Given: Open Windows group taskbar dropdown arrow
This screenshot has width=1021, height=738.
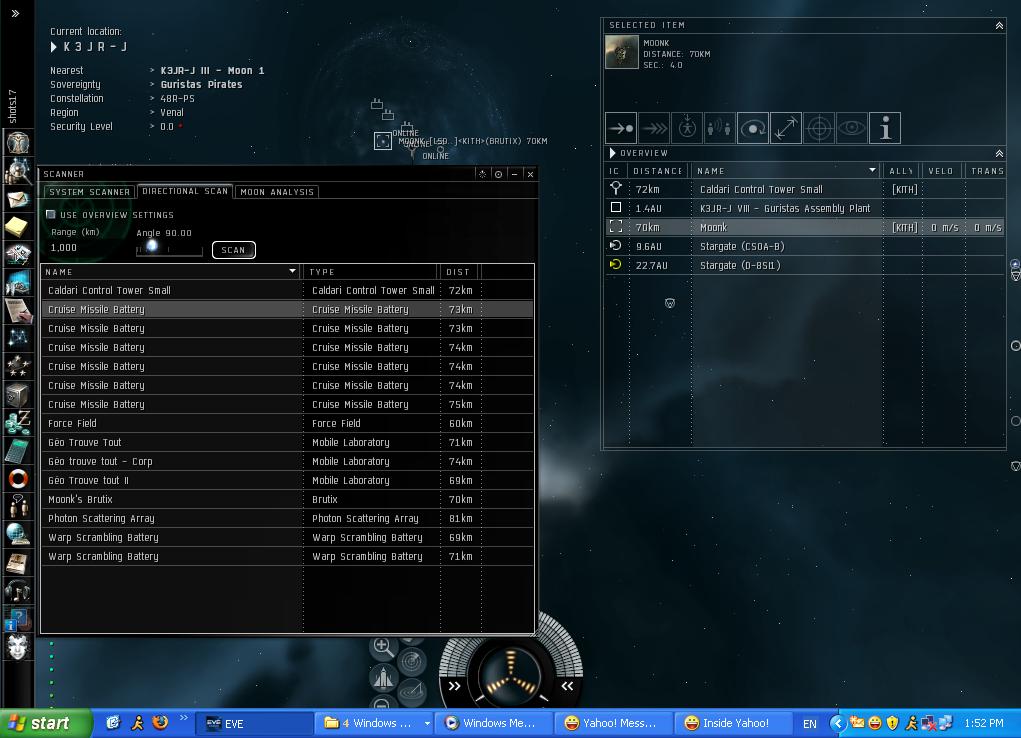Looking at the screenshot, I should pyautogui.click(x=427, y=723).
